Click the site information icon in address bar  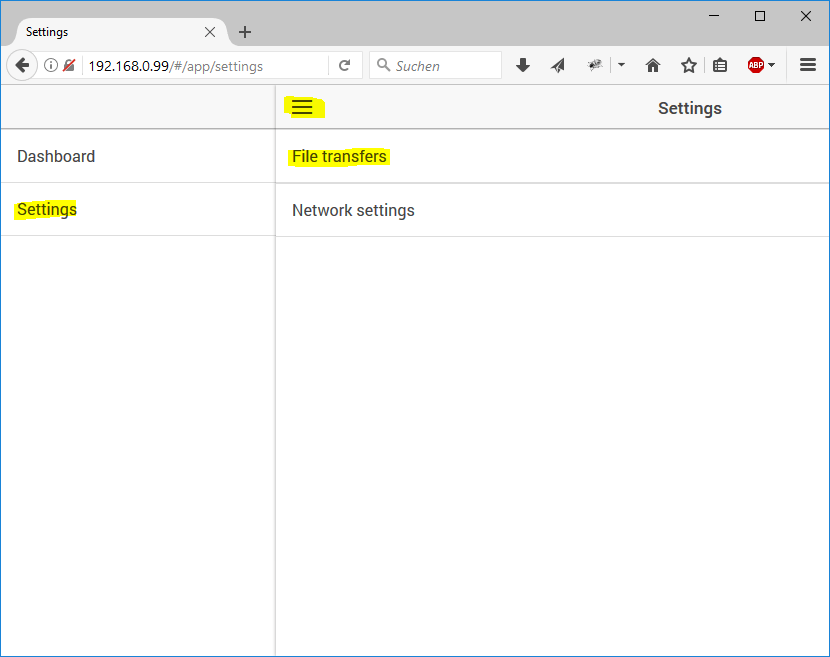tap(51, 66)
